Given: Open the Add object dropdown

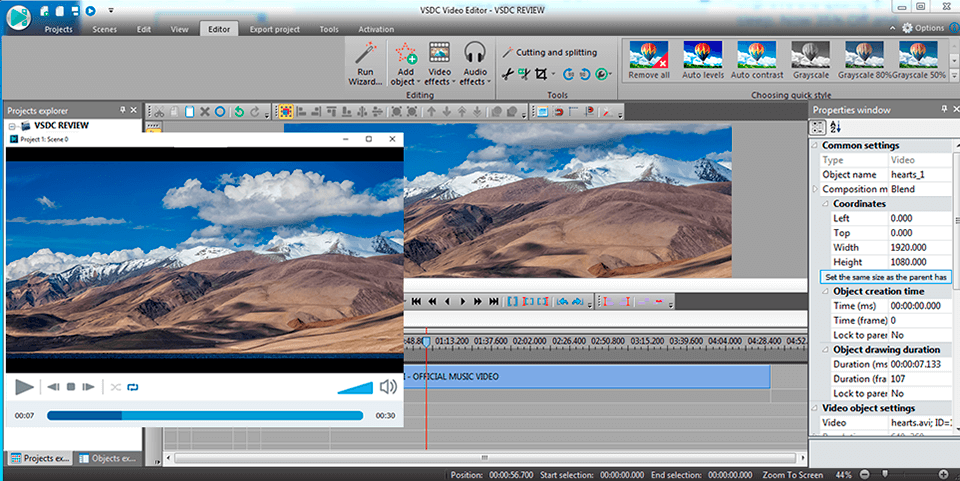Looking at the screenshot, I should [405, 64].
